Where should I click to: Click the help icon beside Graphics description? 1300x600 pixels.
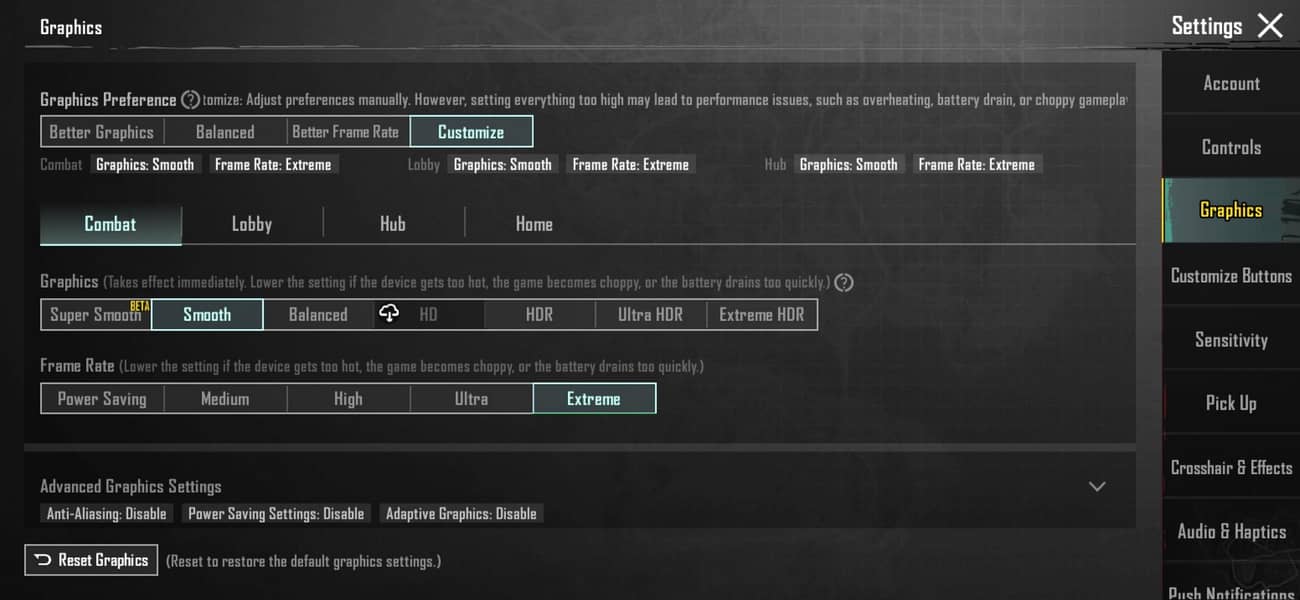pos(843,283)
